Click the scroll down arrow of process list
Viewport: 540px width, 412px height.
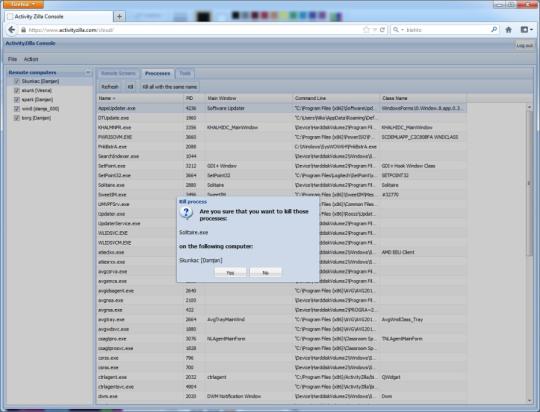pos(529,401)
